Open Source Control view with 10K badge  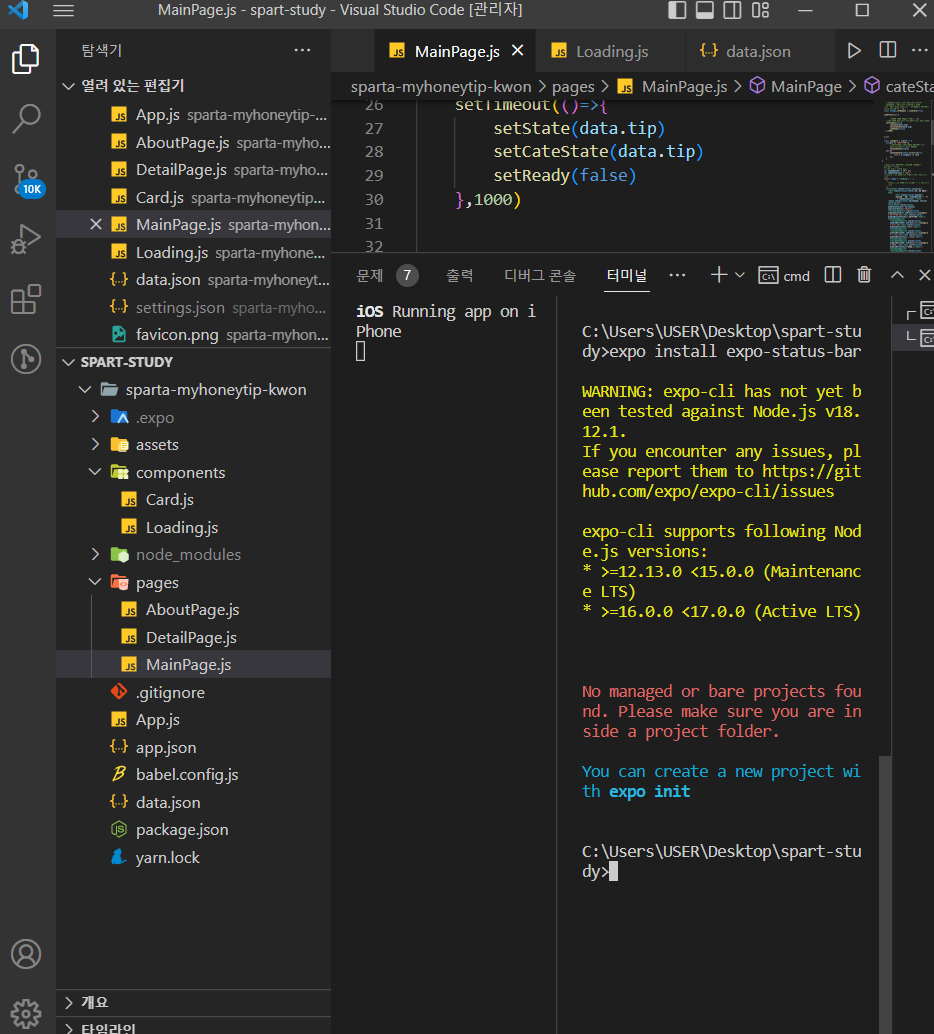tap(28, 179)
